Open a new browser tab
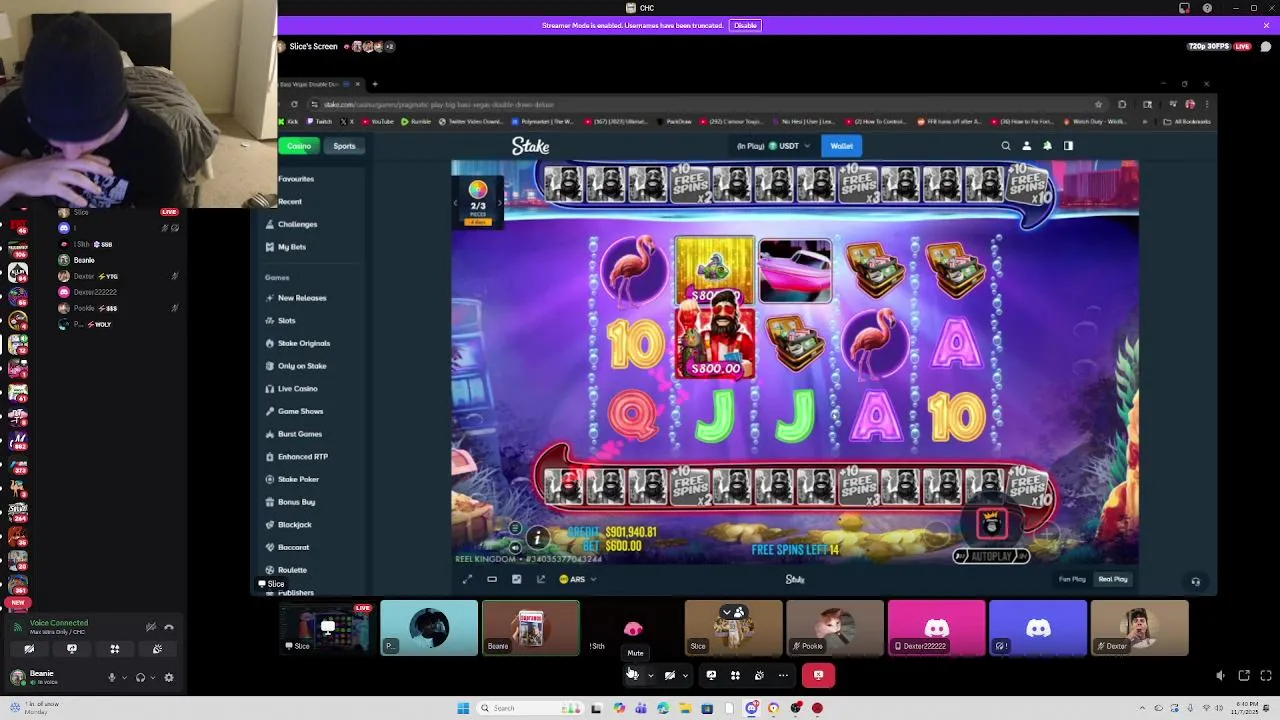 point(374,84)
